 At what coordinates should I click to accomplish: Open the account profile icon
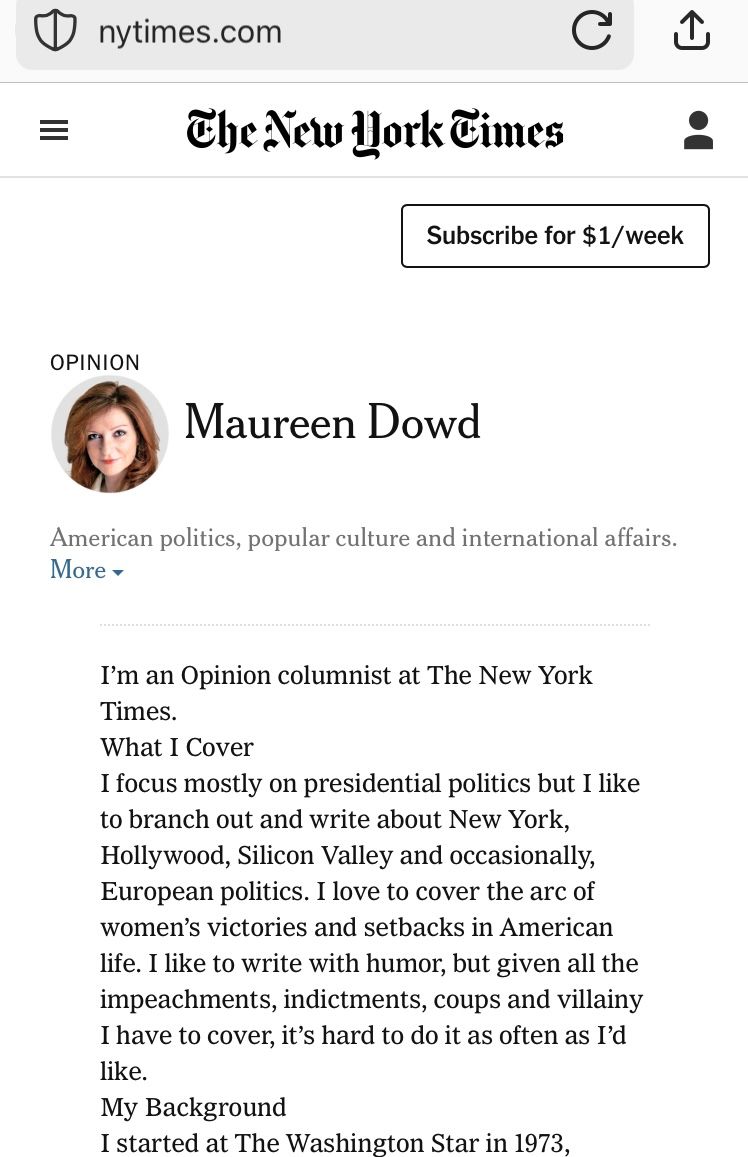(x=698, y=131)
